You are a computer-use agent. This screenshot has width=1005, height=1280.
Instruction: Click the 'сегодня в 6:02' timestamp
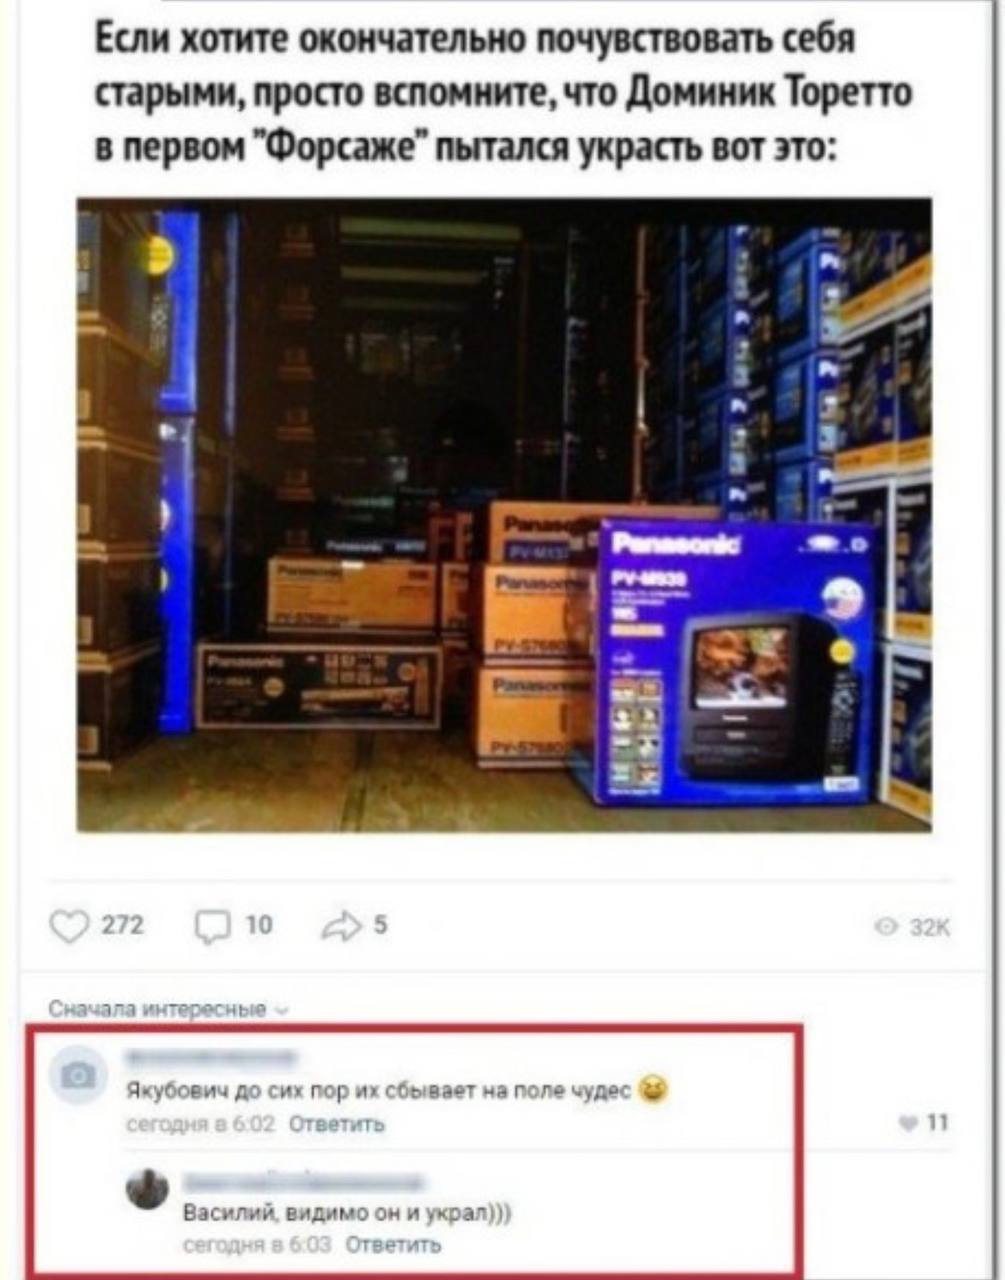[201, 1124]
